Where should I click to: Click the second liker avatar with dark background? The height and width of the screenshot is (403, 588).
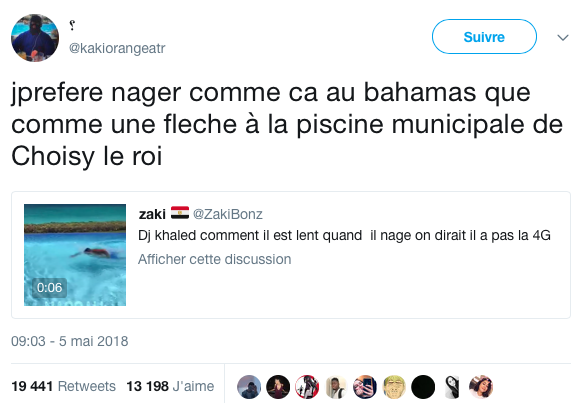[278, 387]
